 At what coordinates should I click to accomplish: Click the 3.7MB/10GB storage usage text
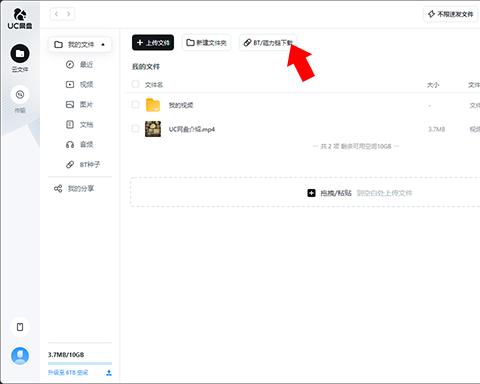pyautogui.click(x=66, y=355)
